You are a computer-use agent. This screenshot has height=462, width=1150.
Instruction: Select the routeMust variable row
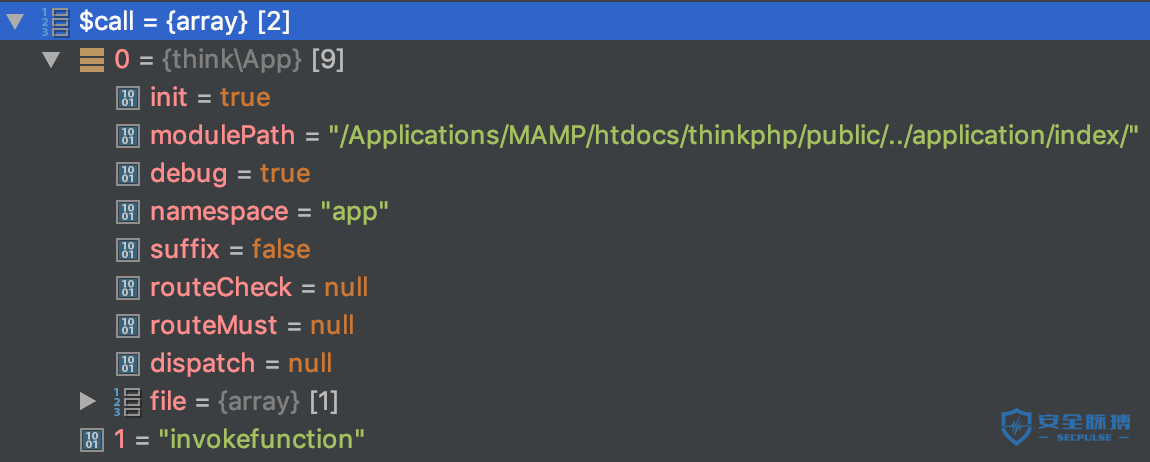(575, 325)
